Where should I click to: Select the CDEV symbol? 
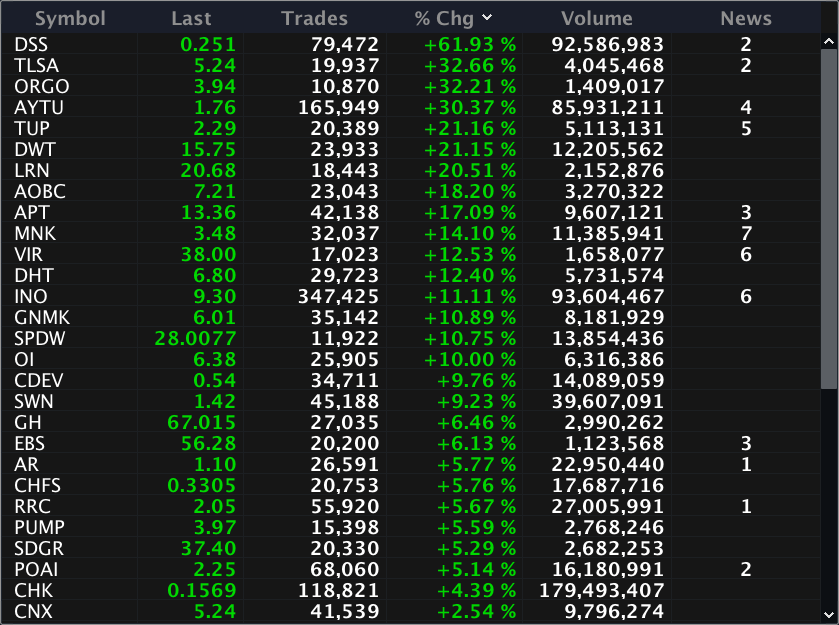39,380
